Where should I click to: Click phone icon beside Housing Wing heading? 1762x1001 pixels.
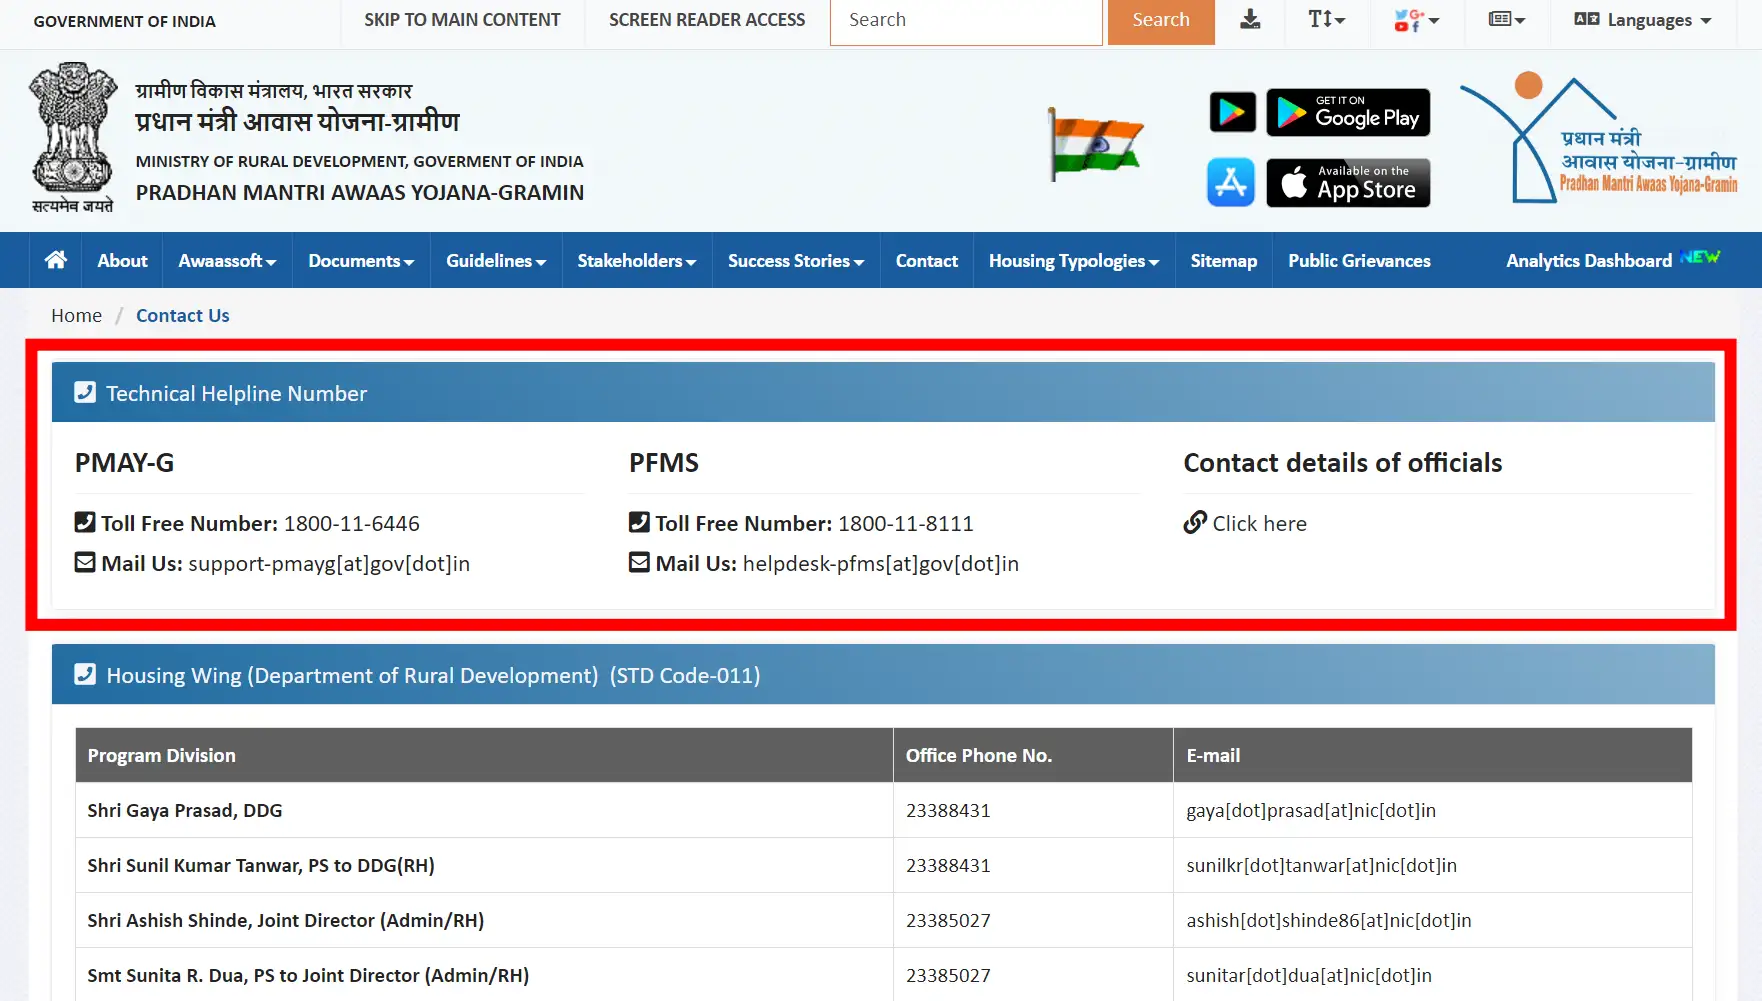[85, 674]
